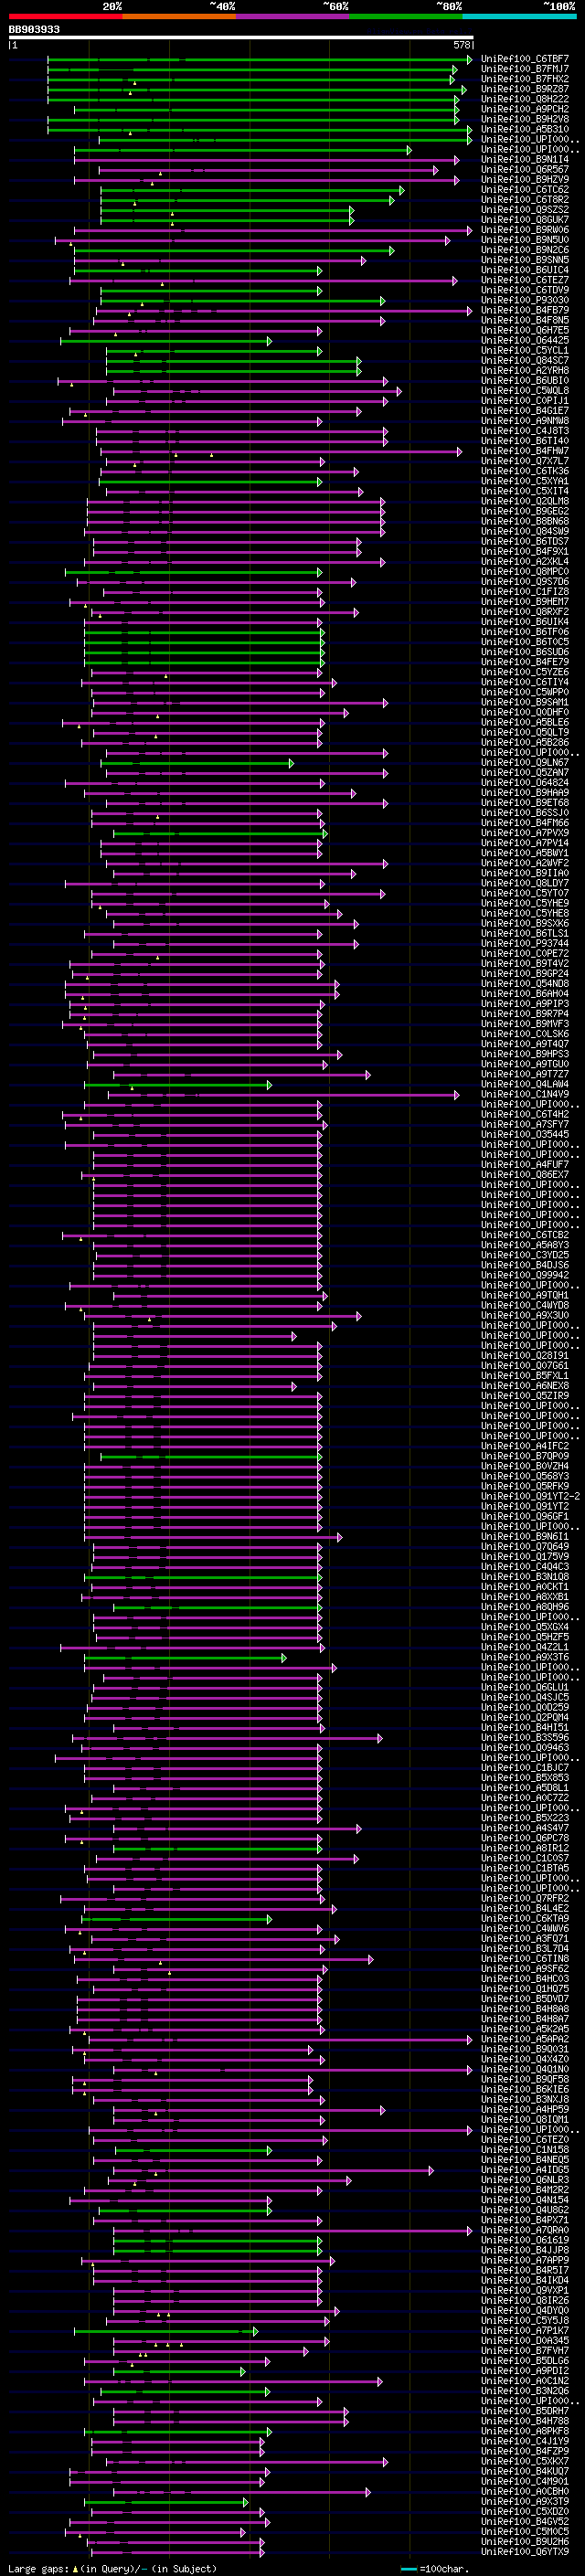Select the UniRef100_B9N1I4 label
The width and height of the screenshot is (585, 2576).
(x=525, y=159)
